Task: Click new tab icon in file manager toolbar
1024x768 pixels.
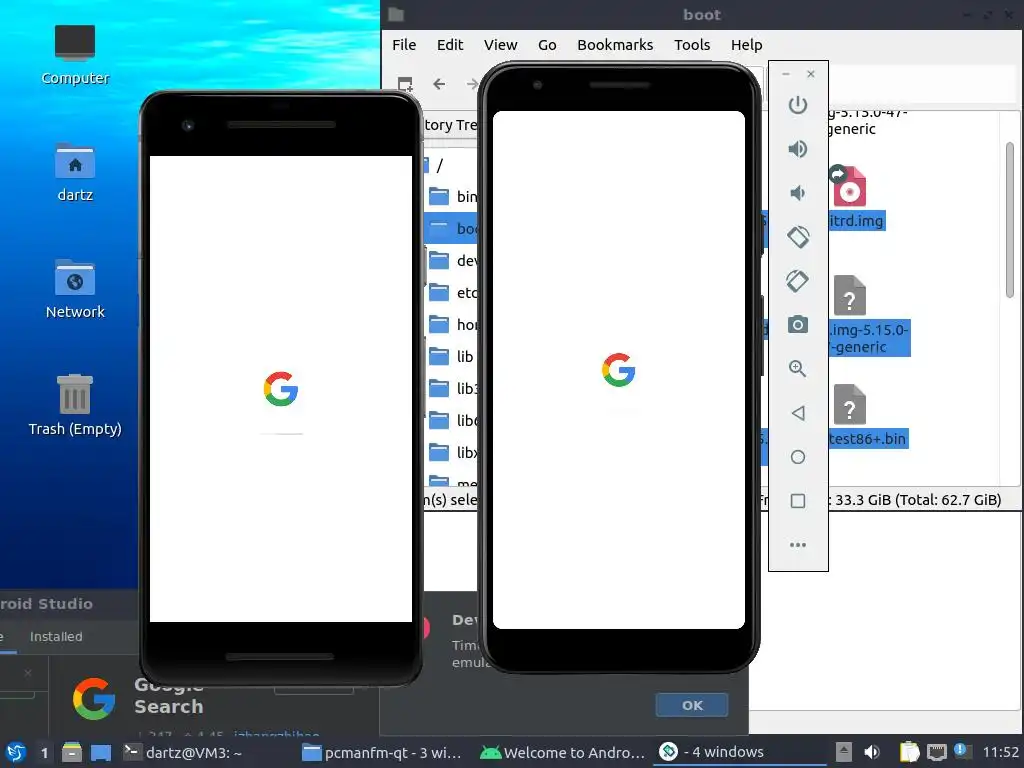Action: [405, 84]
